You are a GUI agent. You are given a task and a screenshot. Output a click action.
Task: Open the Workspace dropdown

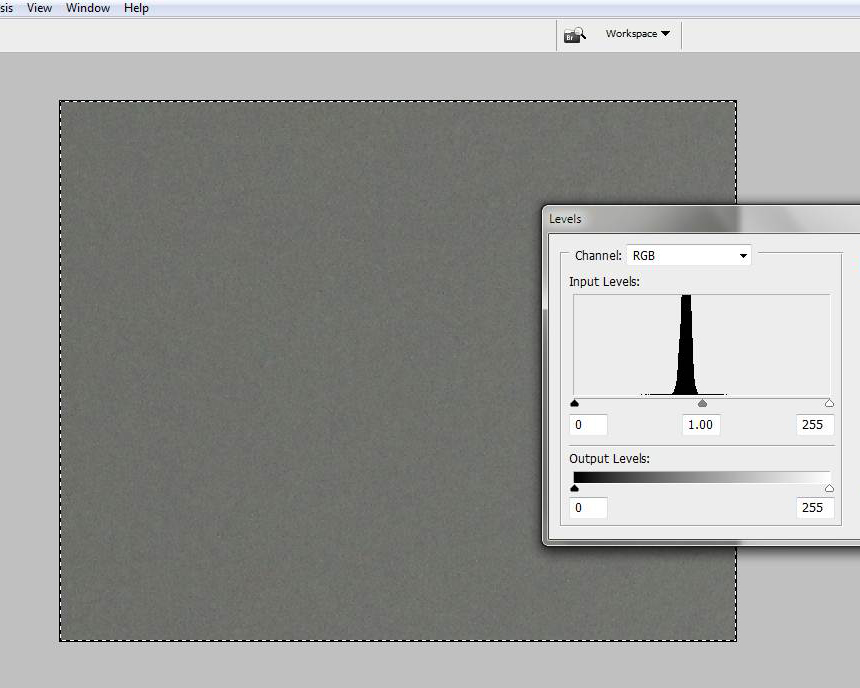click(637, 34)
